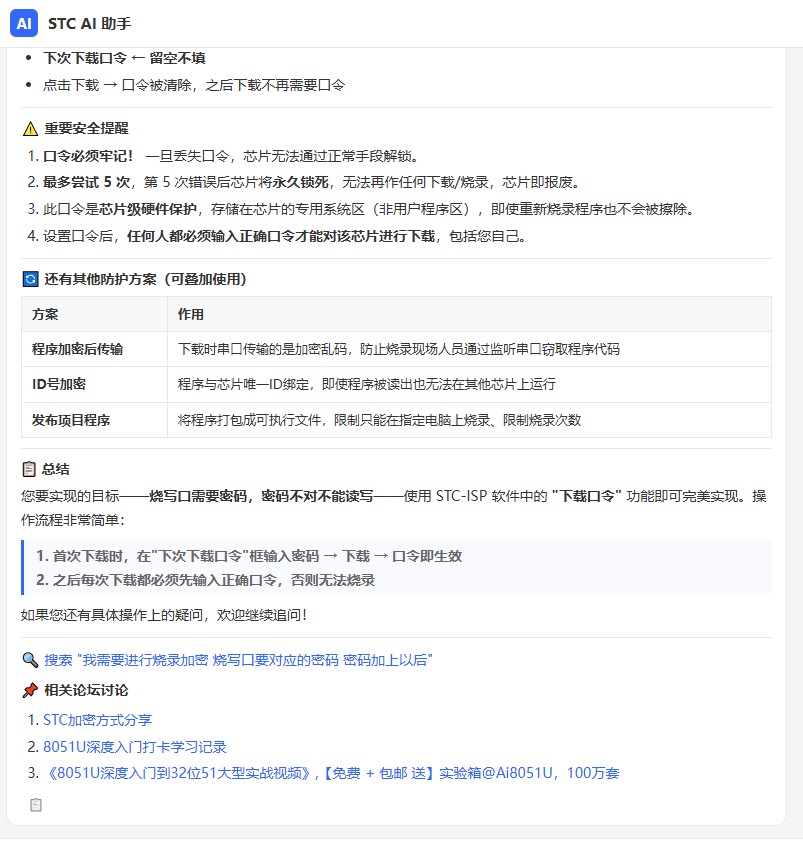
Task: Click the 下载时串口传输的是加密乱码 description cell
Action: [x=469, y=349]
